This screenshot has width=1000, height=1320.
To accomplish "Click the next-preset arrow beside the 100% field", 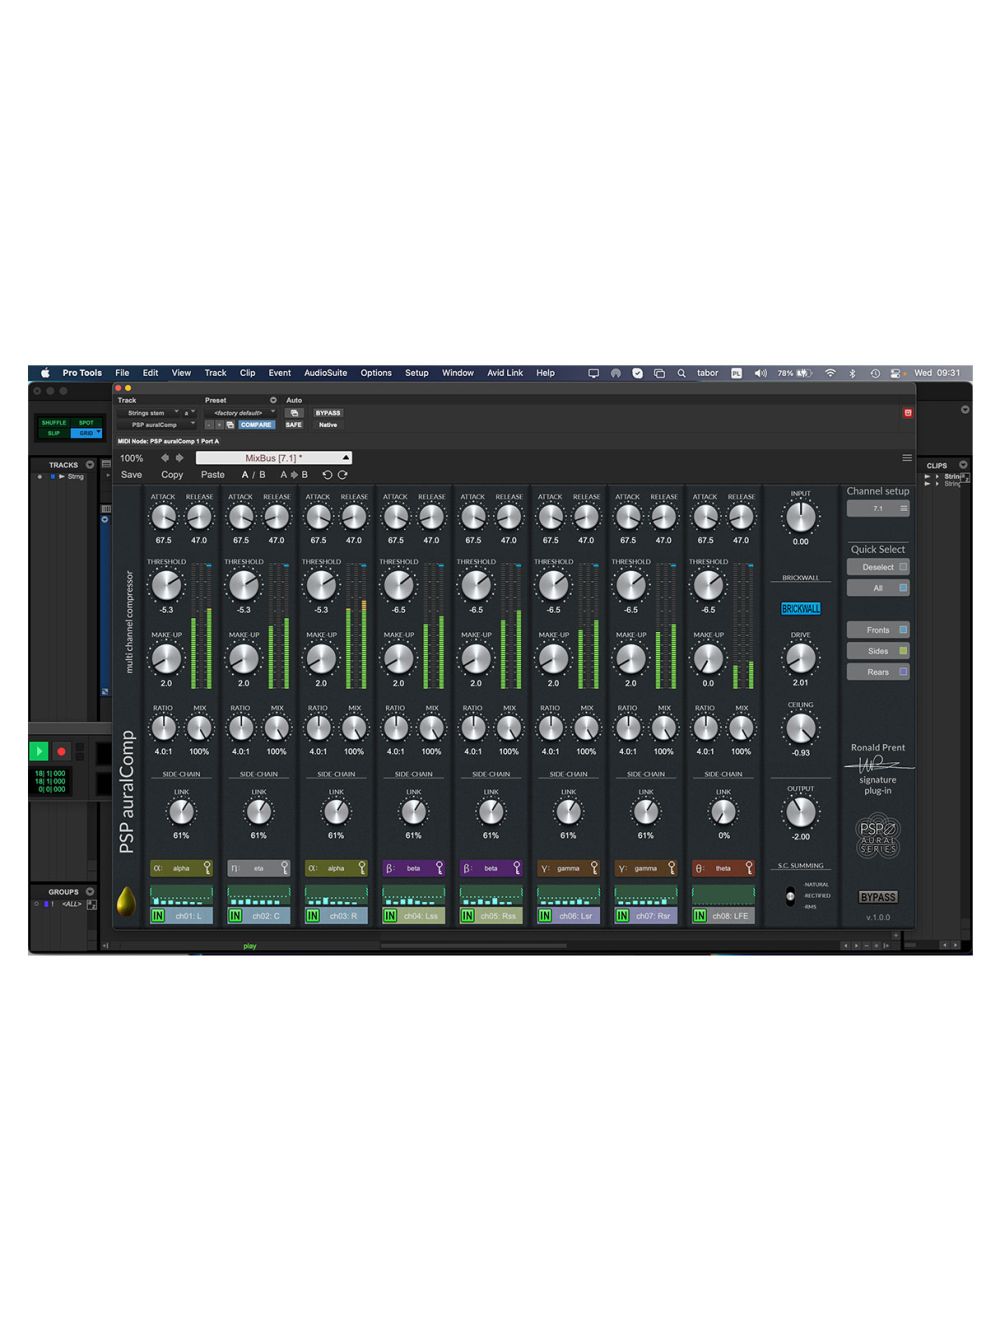I will tap(180, 457).
